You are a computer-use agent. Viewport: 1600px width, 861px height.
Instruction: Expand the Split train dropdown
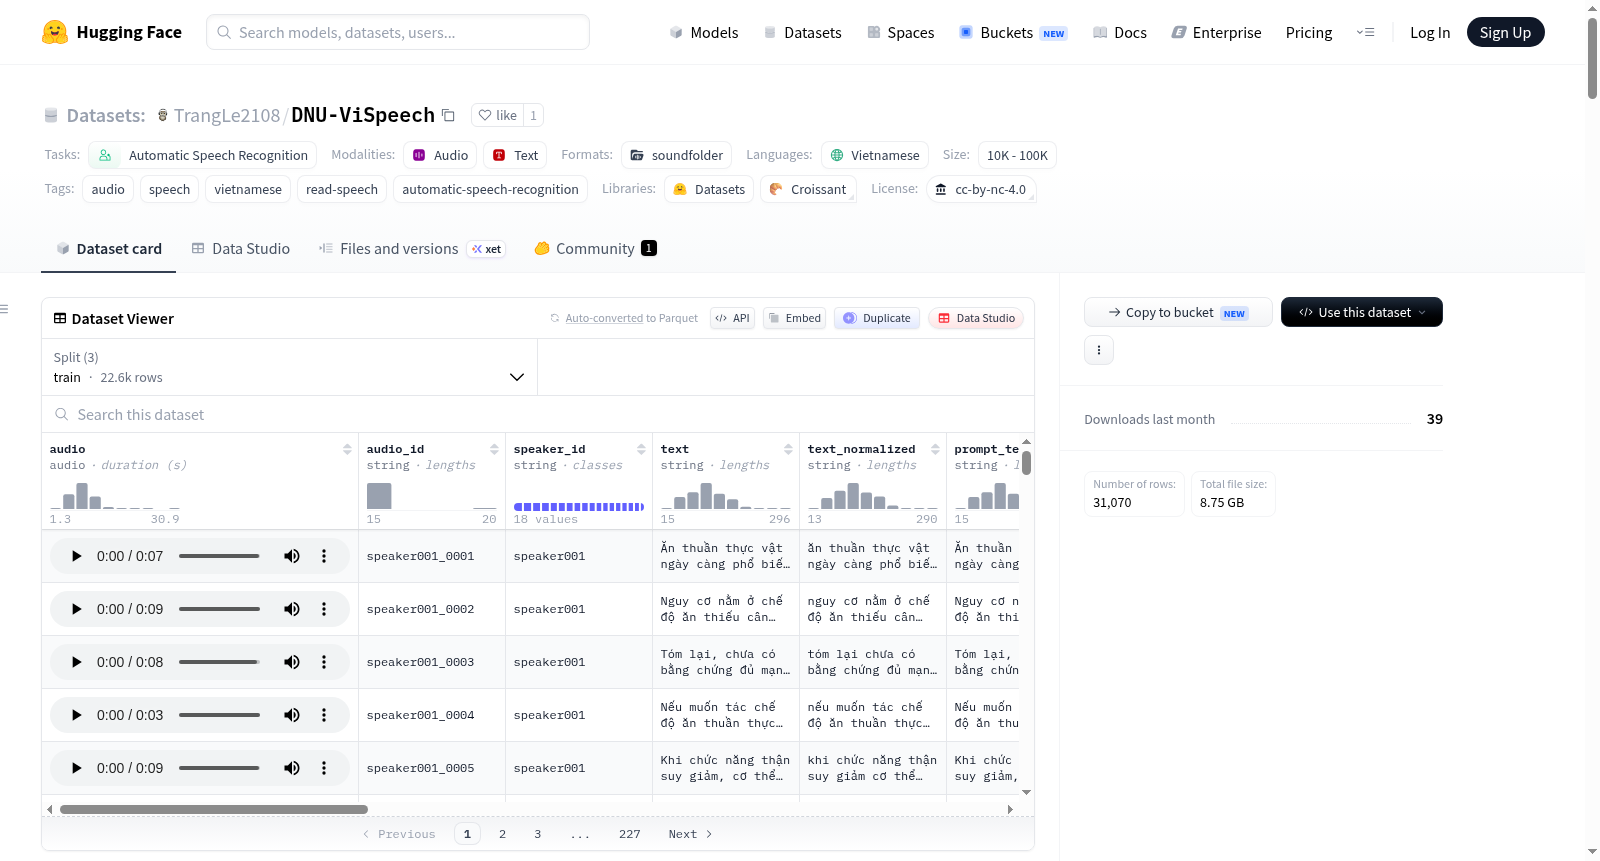pyautogui.click(x=289, y=367)
